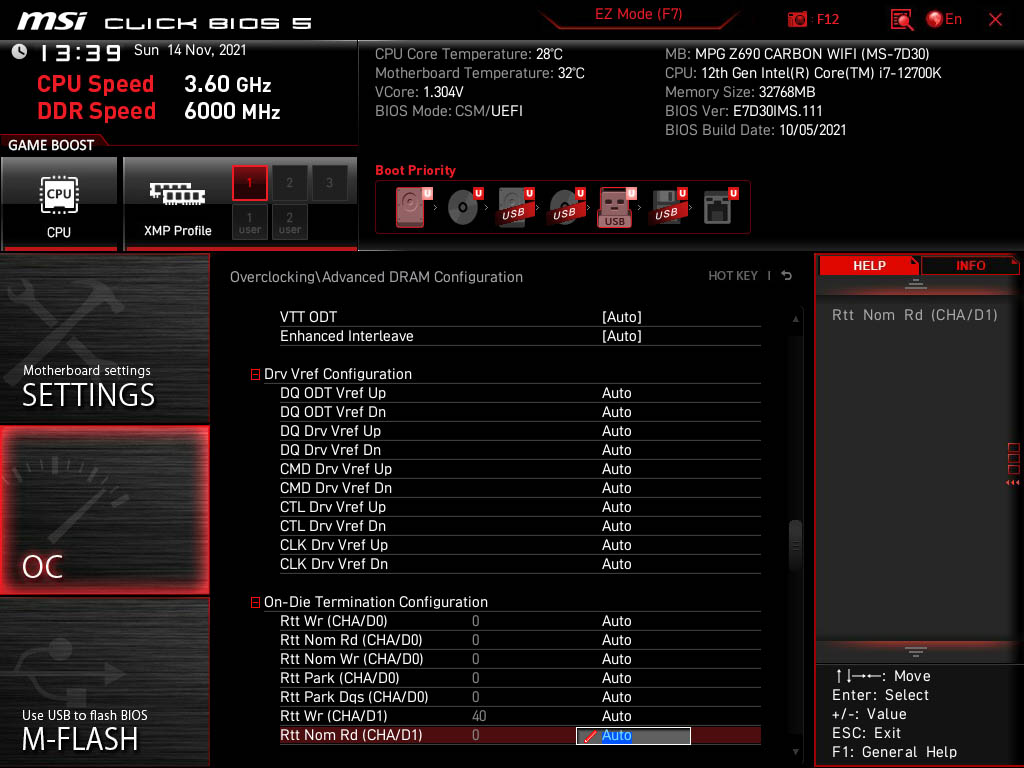Screen dimensions: 1024x768
Task: Open the Enhanced Interleave [Auto] option
Action: pyautogui.click(x=621, y=336)
